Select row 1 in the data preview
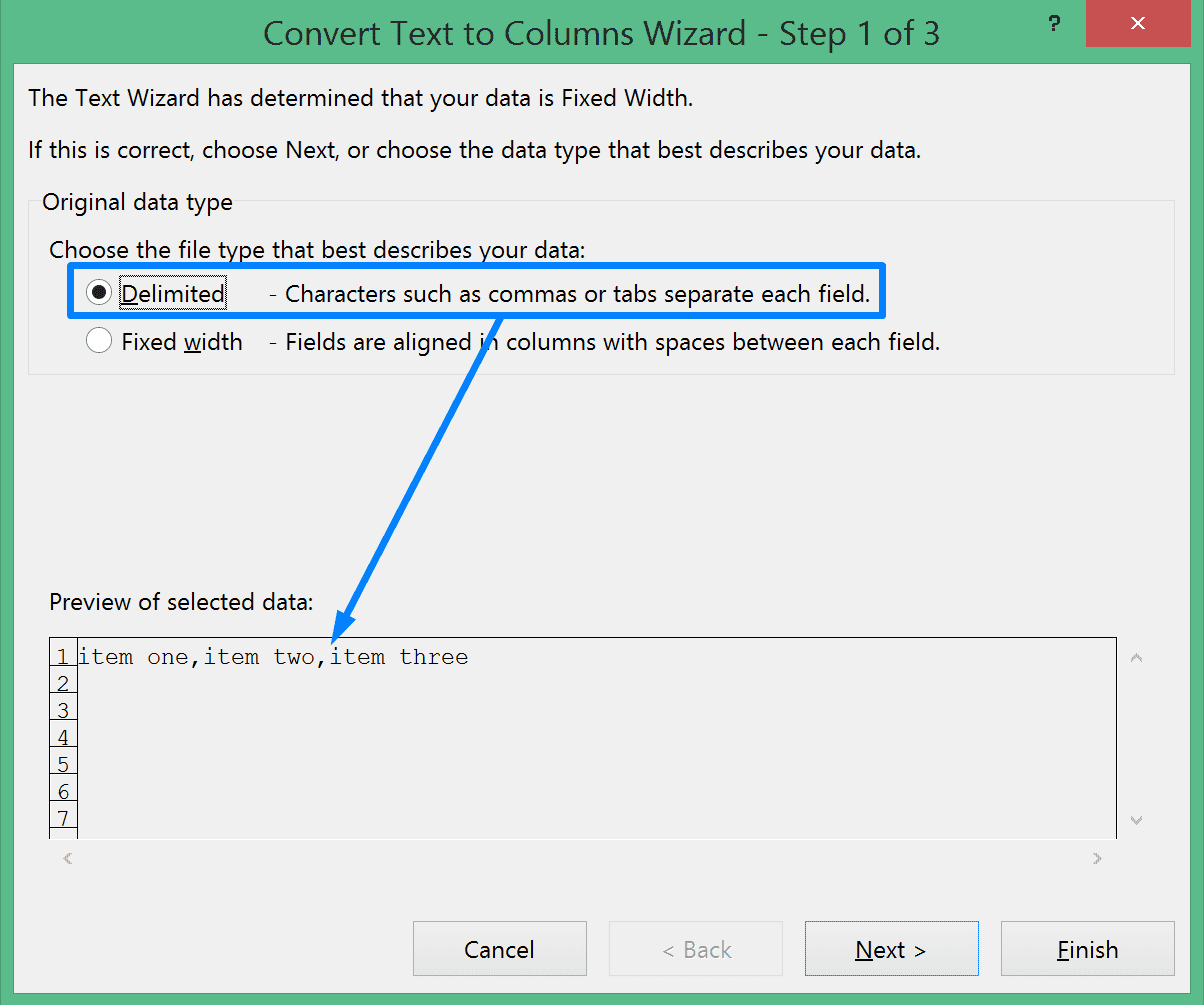The width and height of the screenshot is (1204, 1005). pyautogui.click(x=63, y=656)
